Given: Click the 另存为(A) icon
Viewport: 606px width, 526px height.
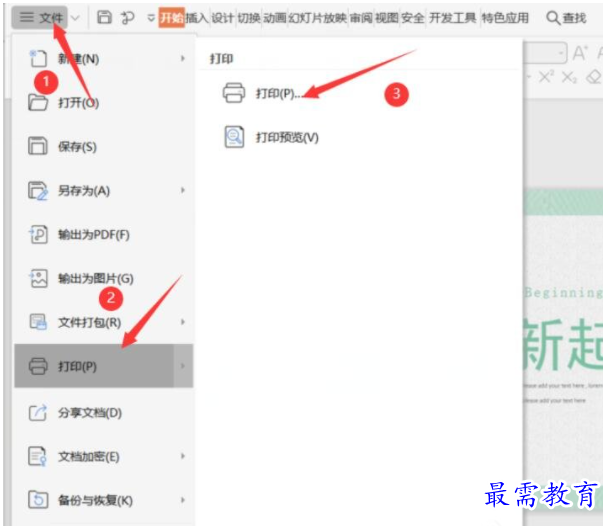Looking at the screenshot, I should (38, 191).
